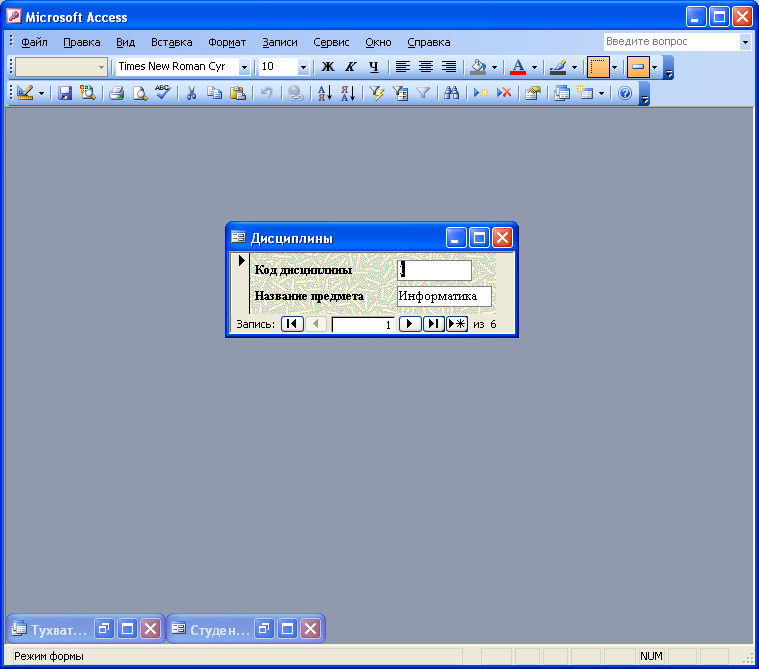Click the Название предмета field with Информатика
Viewport: 759px width, 669px height.
444,296
